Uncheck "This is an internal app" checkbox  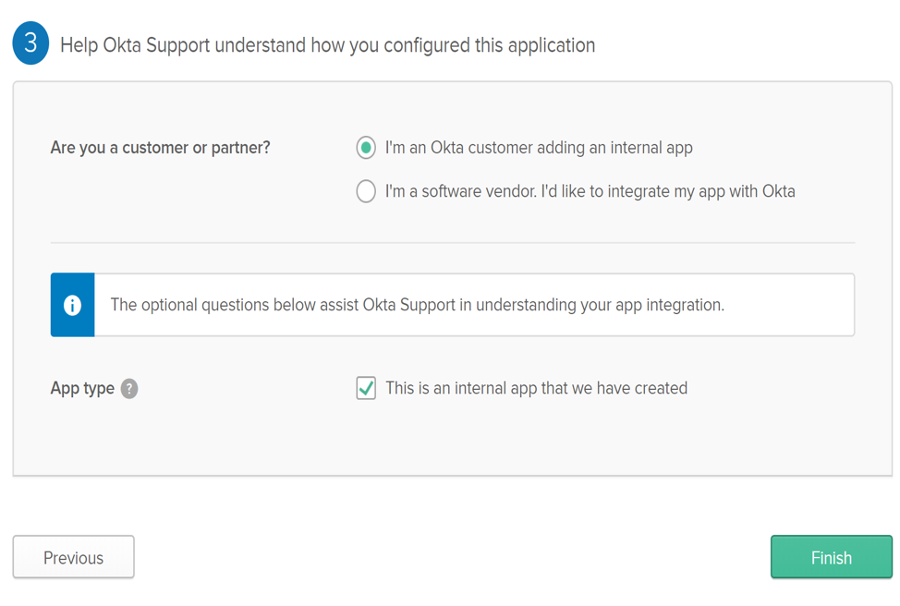click(366, 388)
